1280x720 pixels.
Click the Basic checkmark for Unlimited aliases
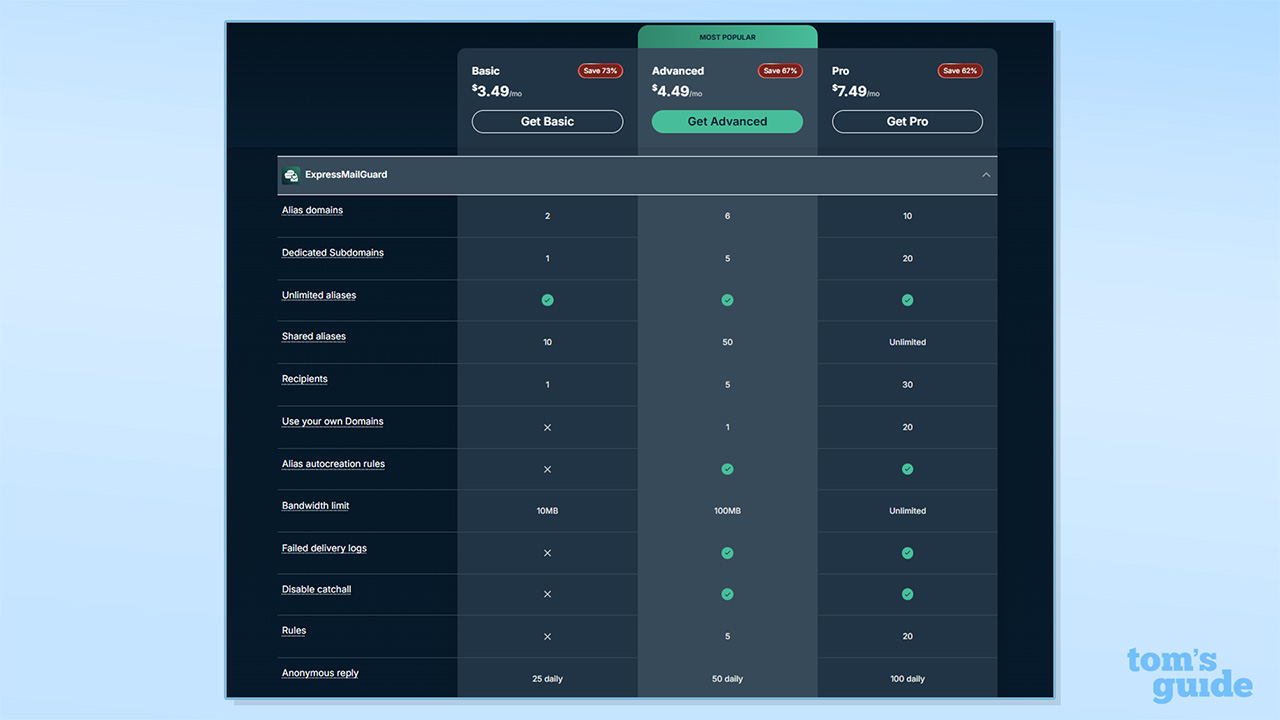coord(547,300)
